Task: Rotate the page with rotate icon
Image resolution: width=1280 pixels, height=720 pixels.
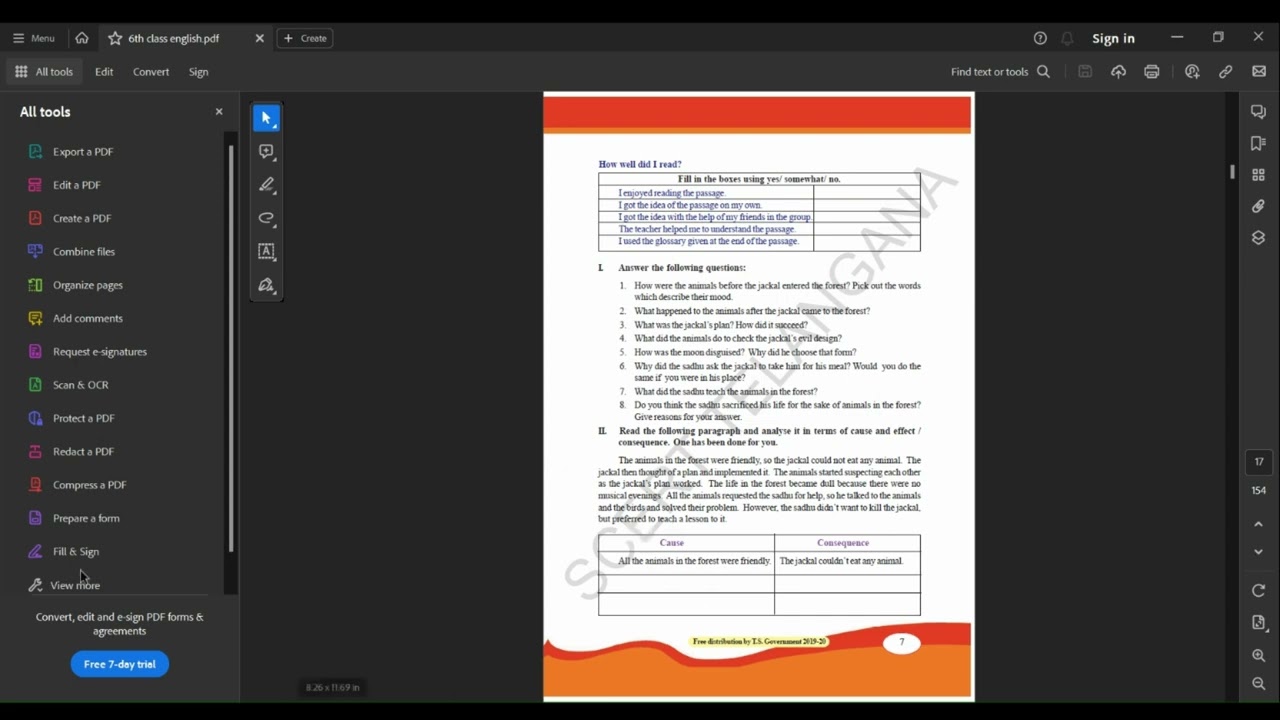Action: coord(1259,591)
